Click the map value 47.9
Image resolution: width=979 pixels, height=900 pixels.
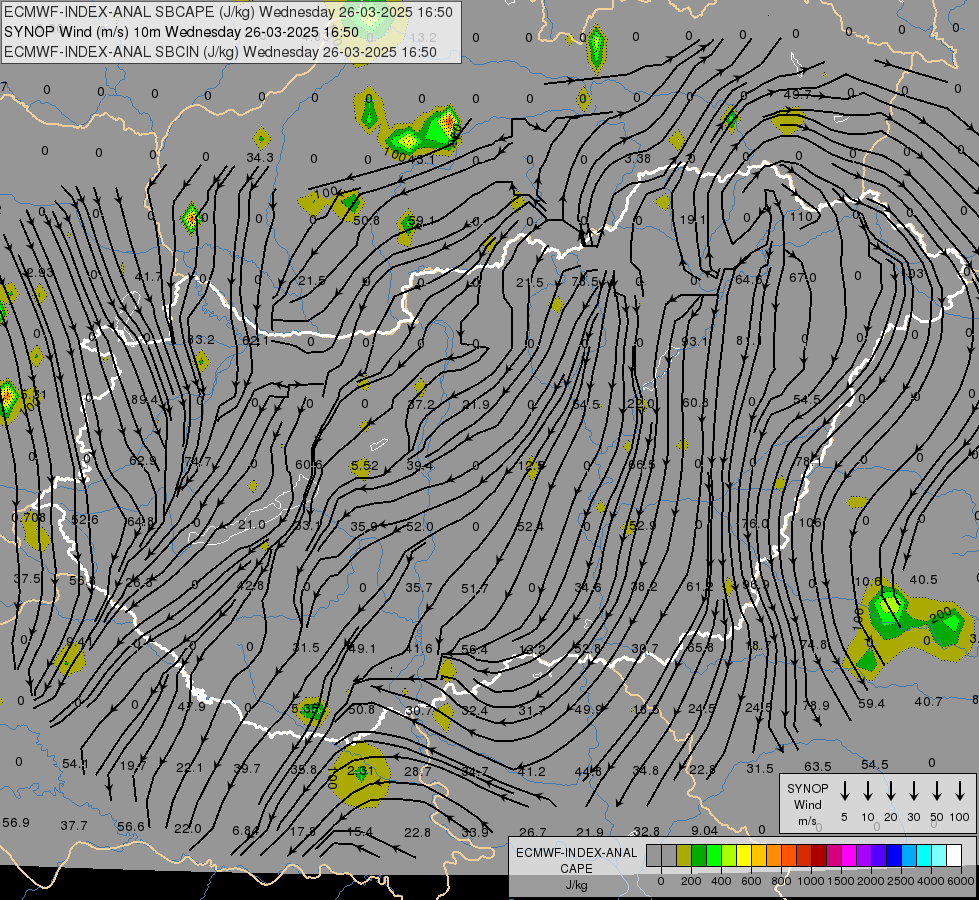click(x=192, y=706)
